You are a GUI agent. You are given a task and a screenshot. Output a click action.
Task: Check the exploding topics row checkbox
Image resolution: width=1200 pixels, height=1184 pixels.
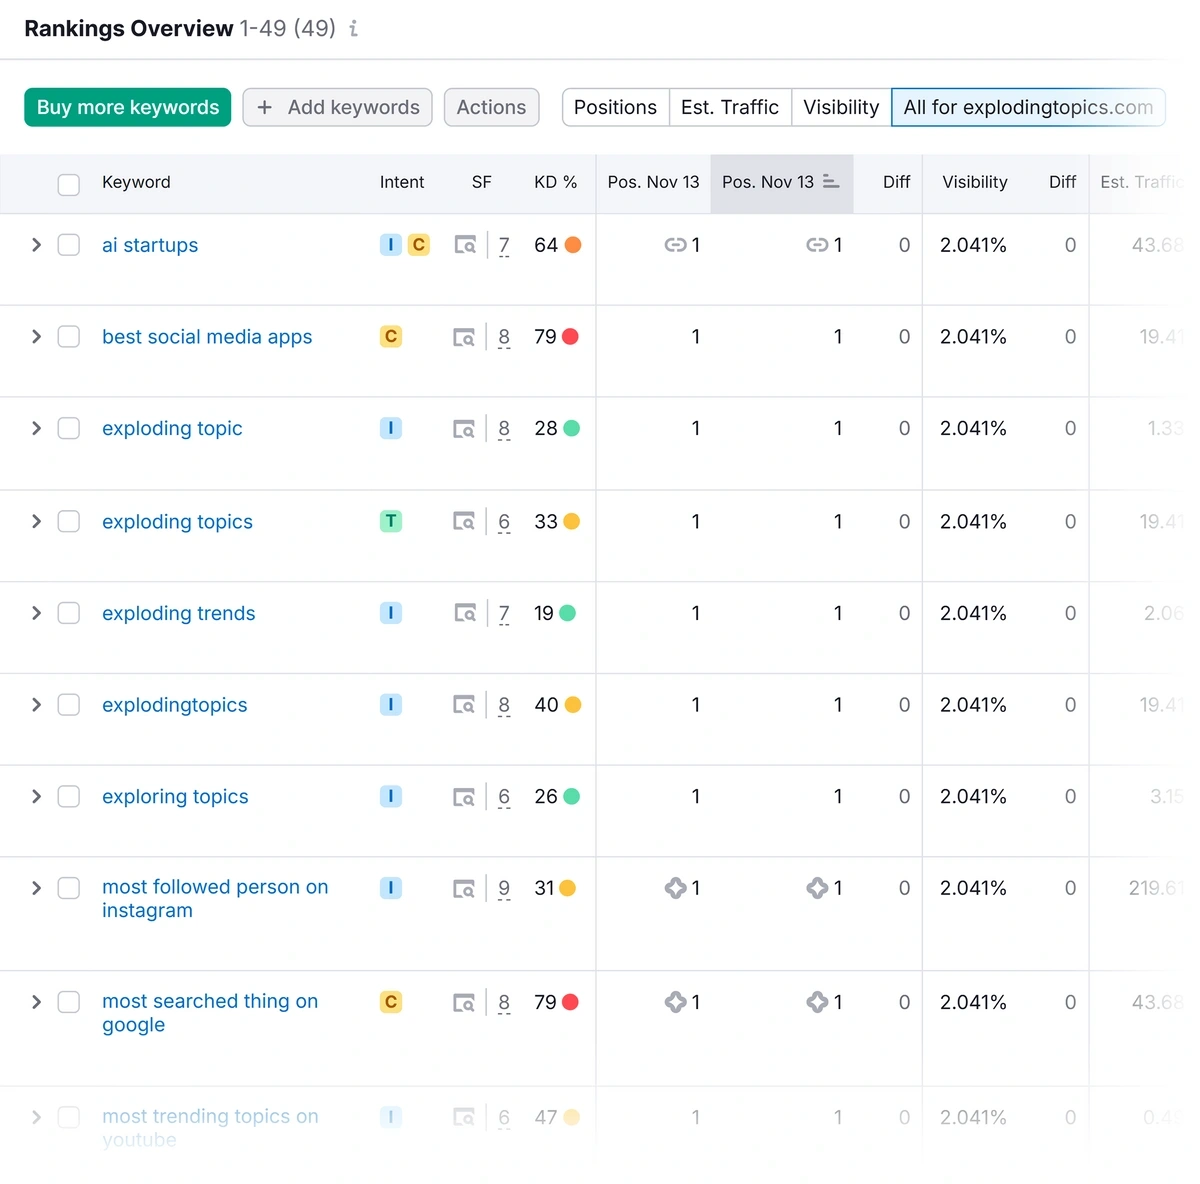pyautogui.click(x=69, y=521)
